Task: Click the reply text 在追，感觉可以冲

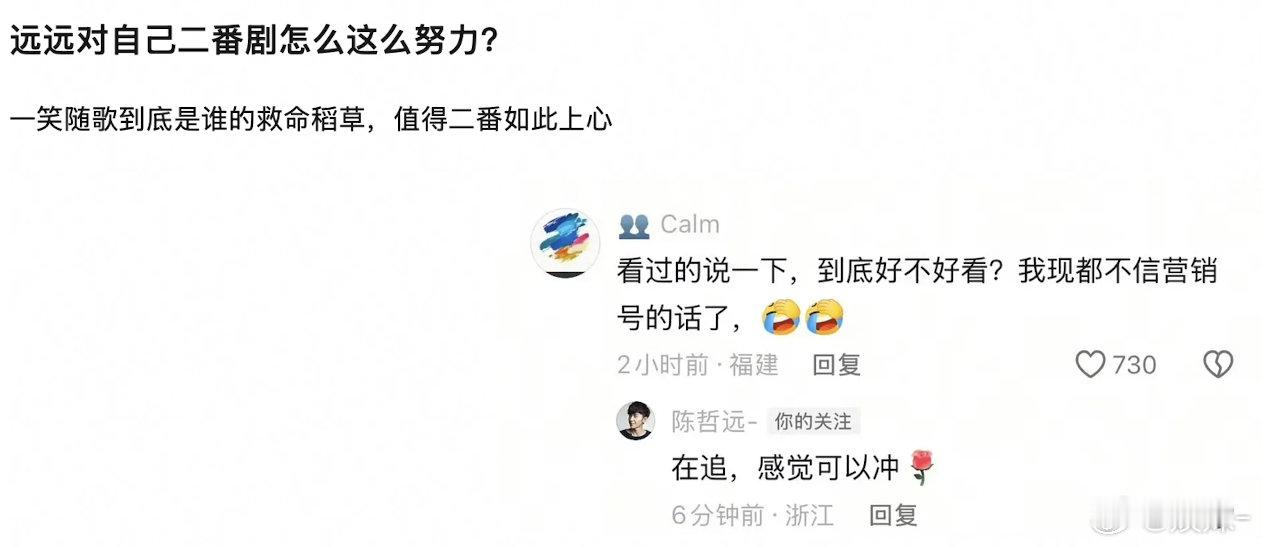Action: click(788, 468)
